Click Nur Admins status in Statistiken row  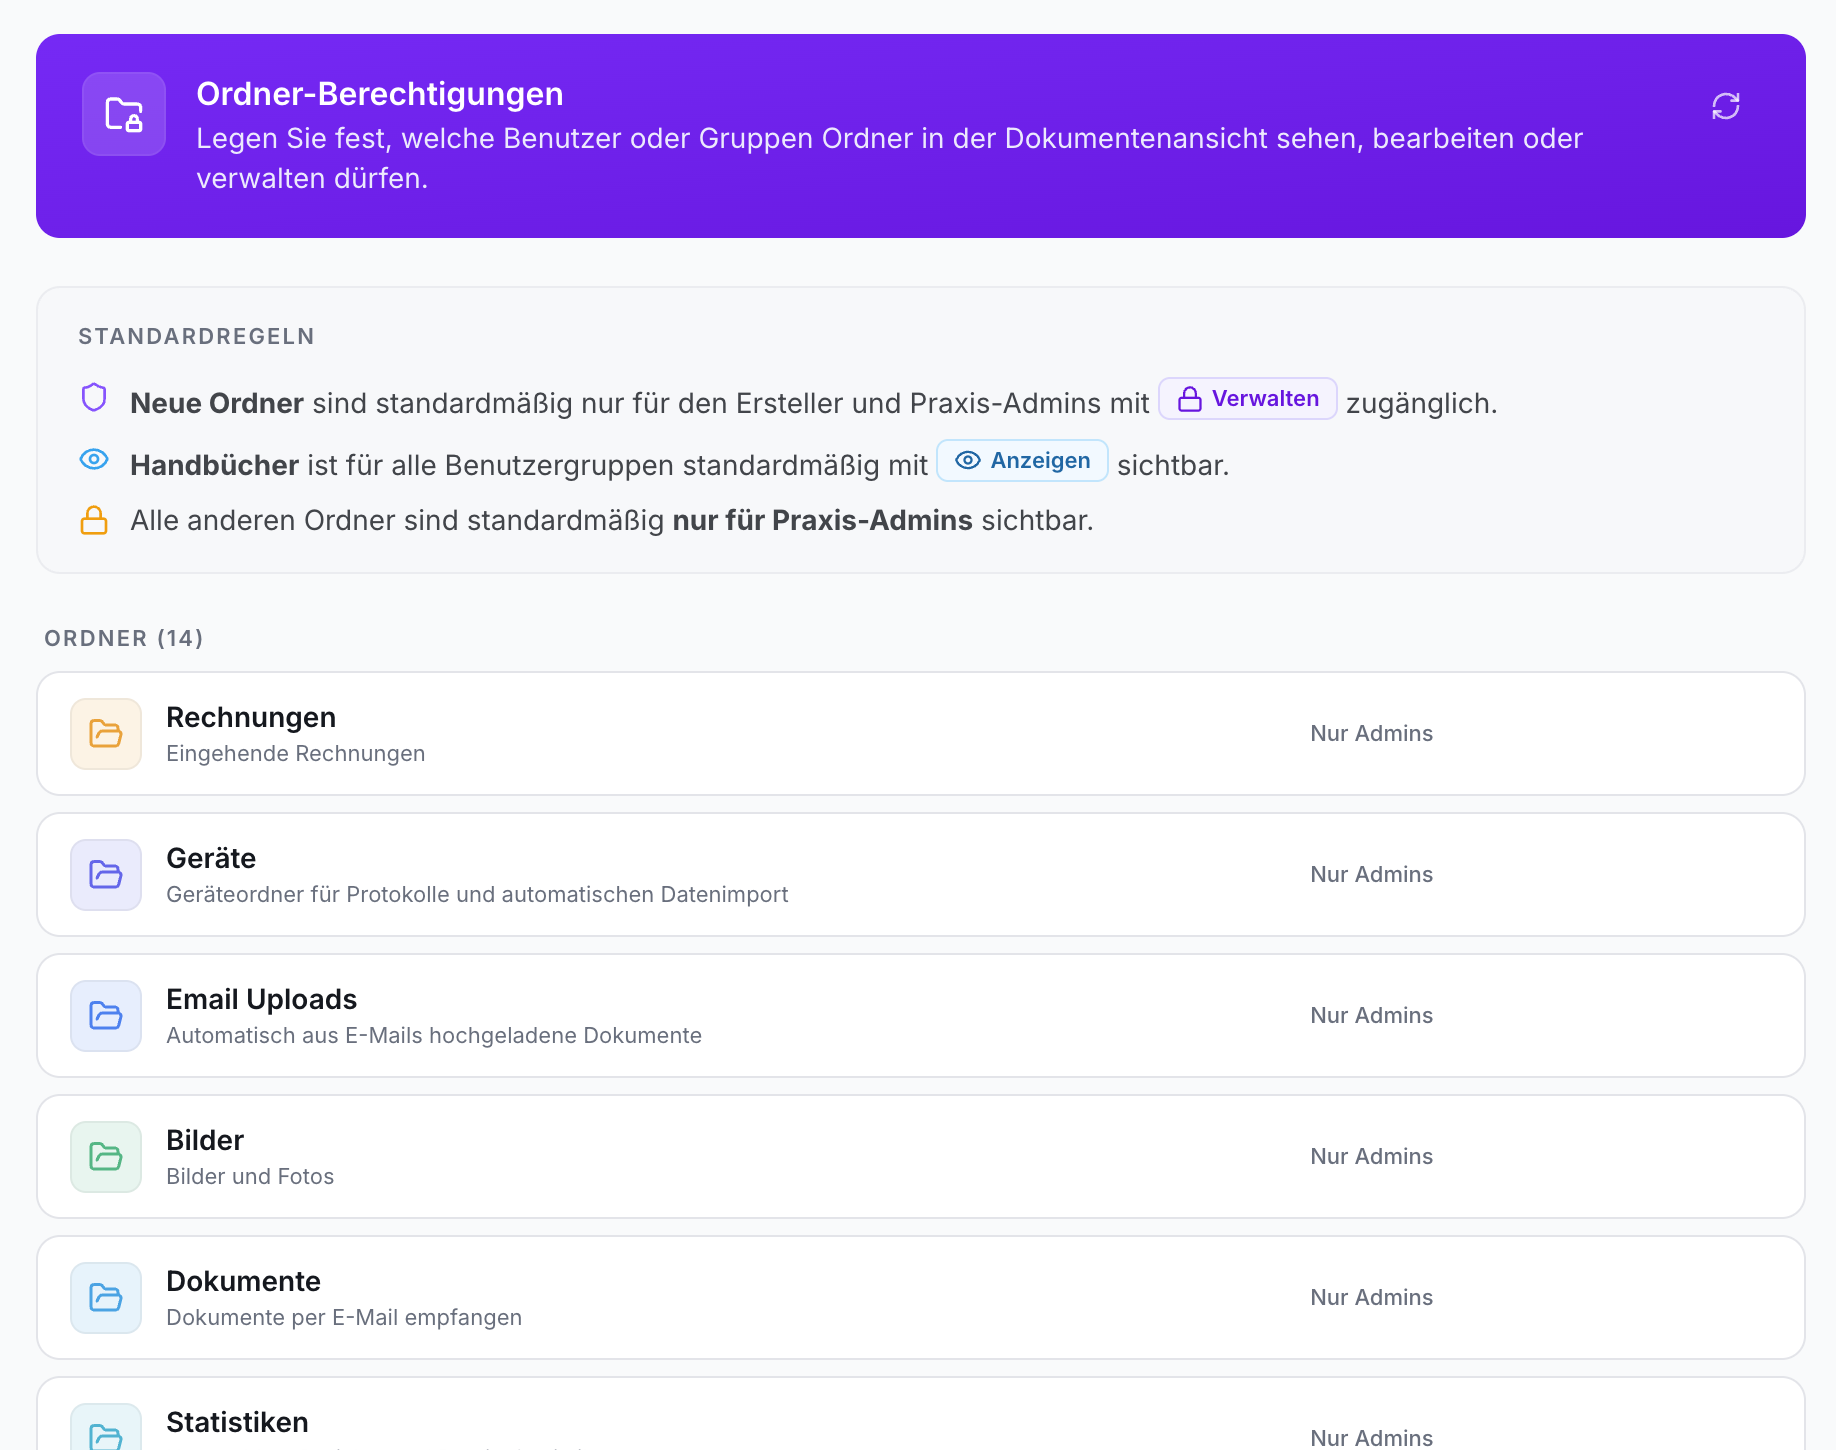[1371, 1438]
